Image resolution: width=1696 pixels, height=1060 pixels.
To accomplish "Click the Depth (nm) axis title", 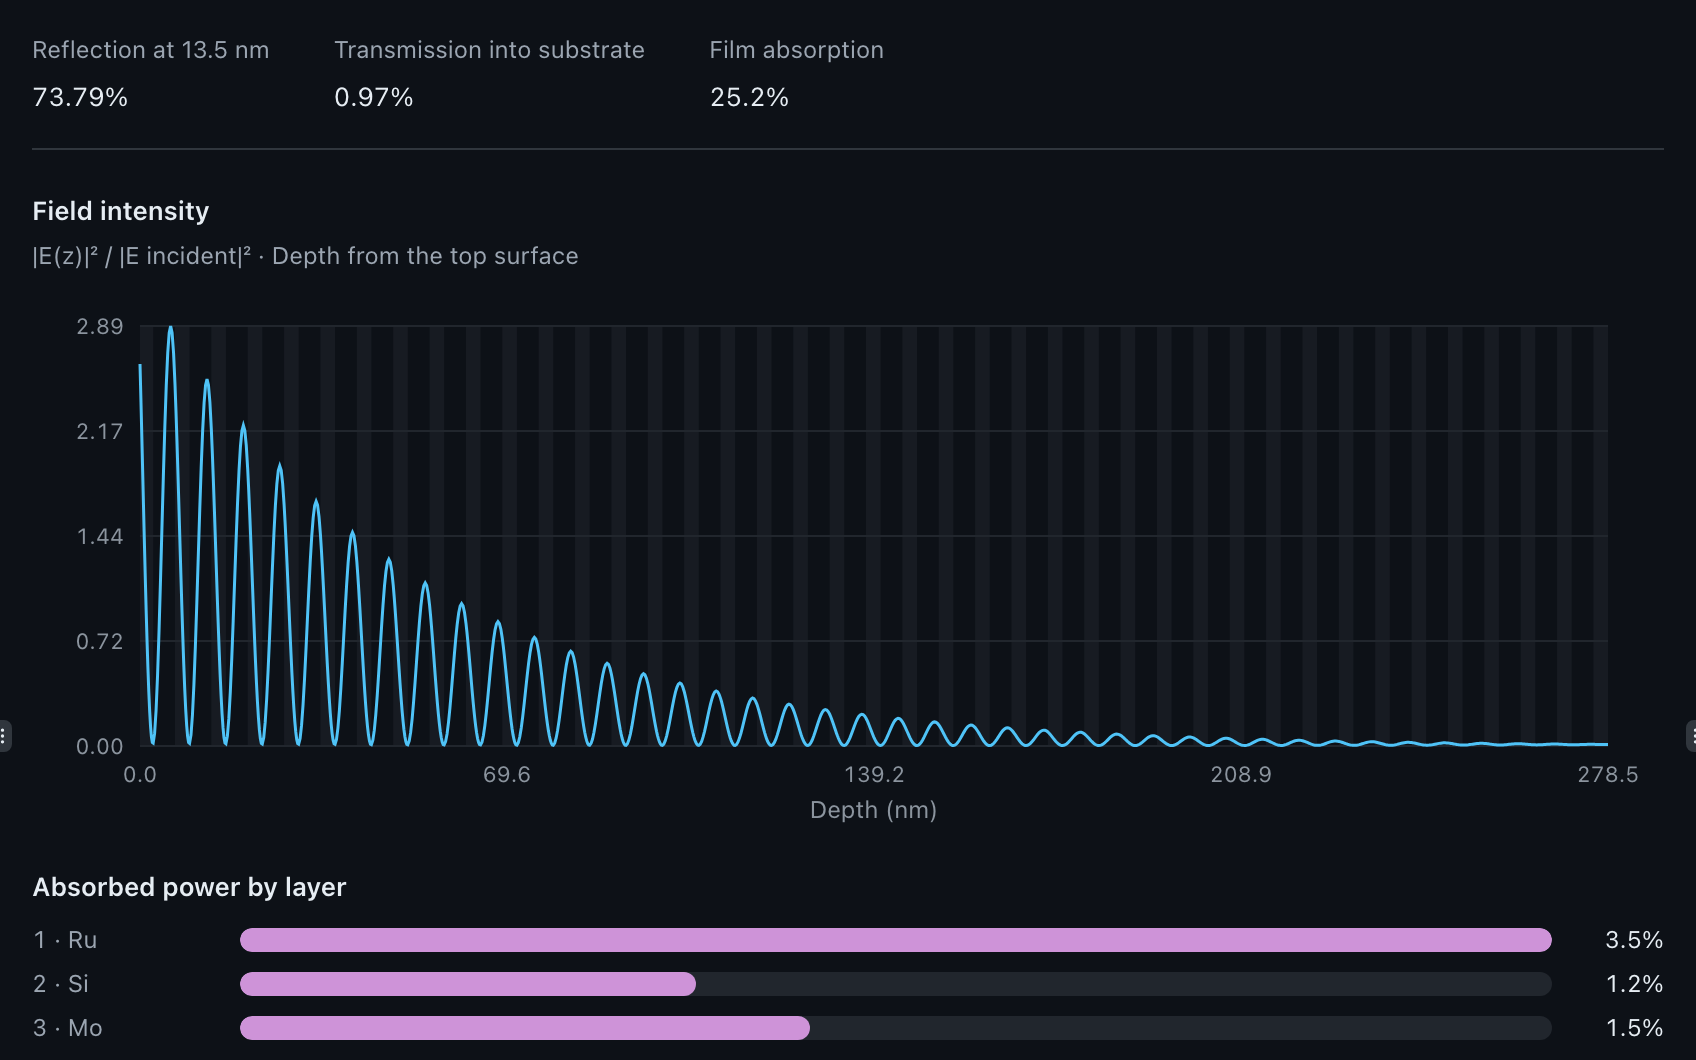I will (x=873, y=810).
